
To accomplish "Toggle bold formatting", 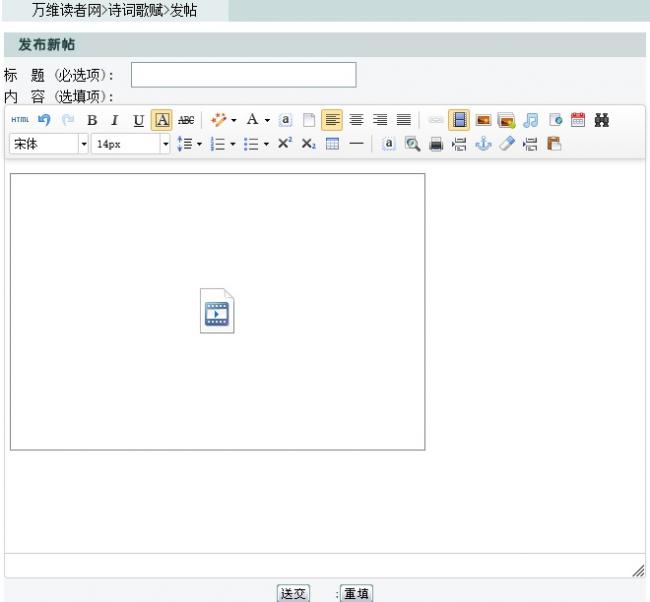I will tap(92, 121).
